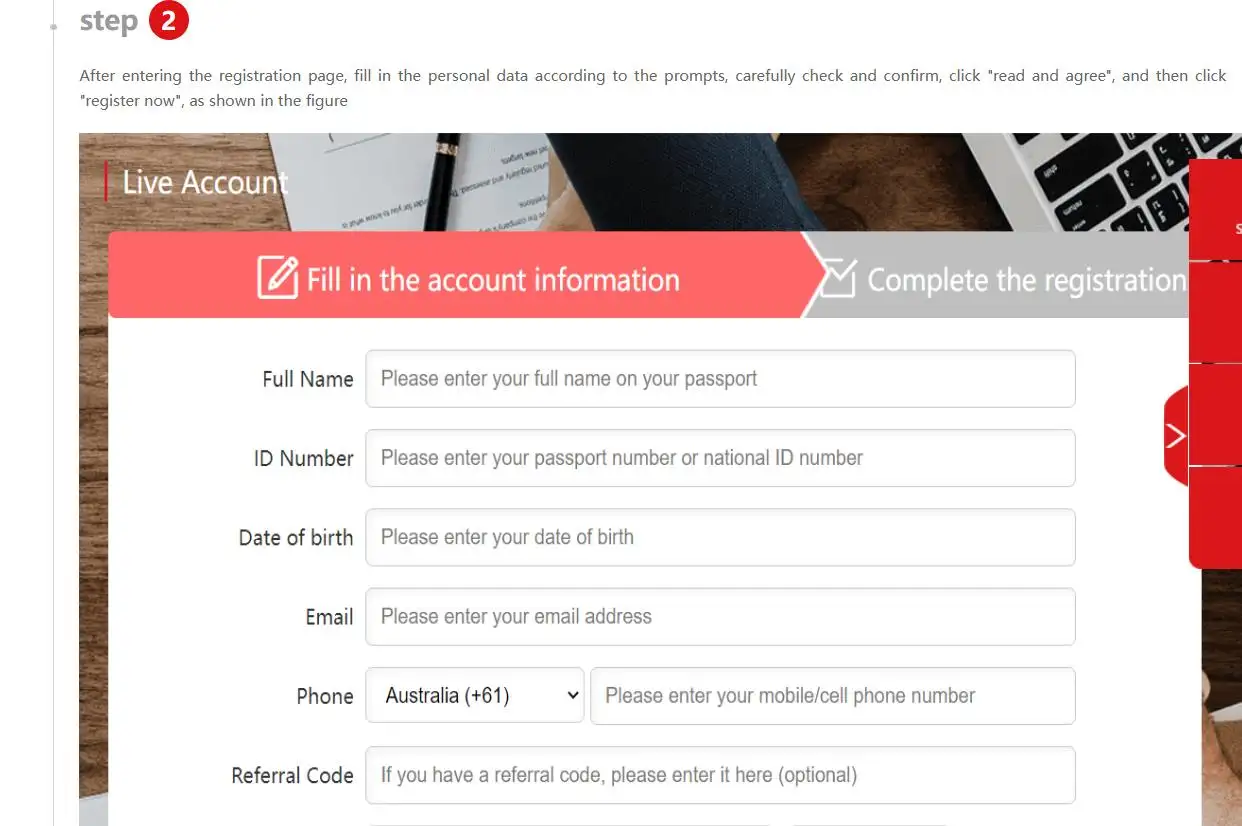
Task: Collapse the red side panel with the arrow
Action: 1175,436
